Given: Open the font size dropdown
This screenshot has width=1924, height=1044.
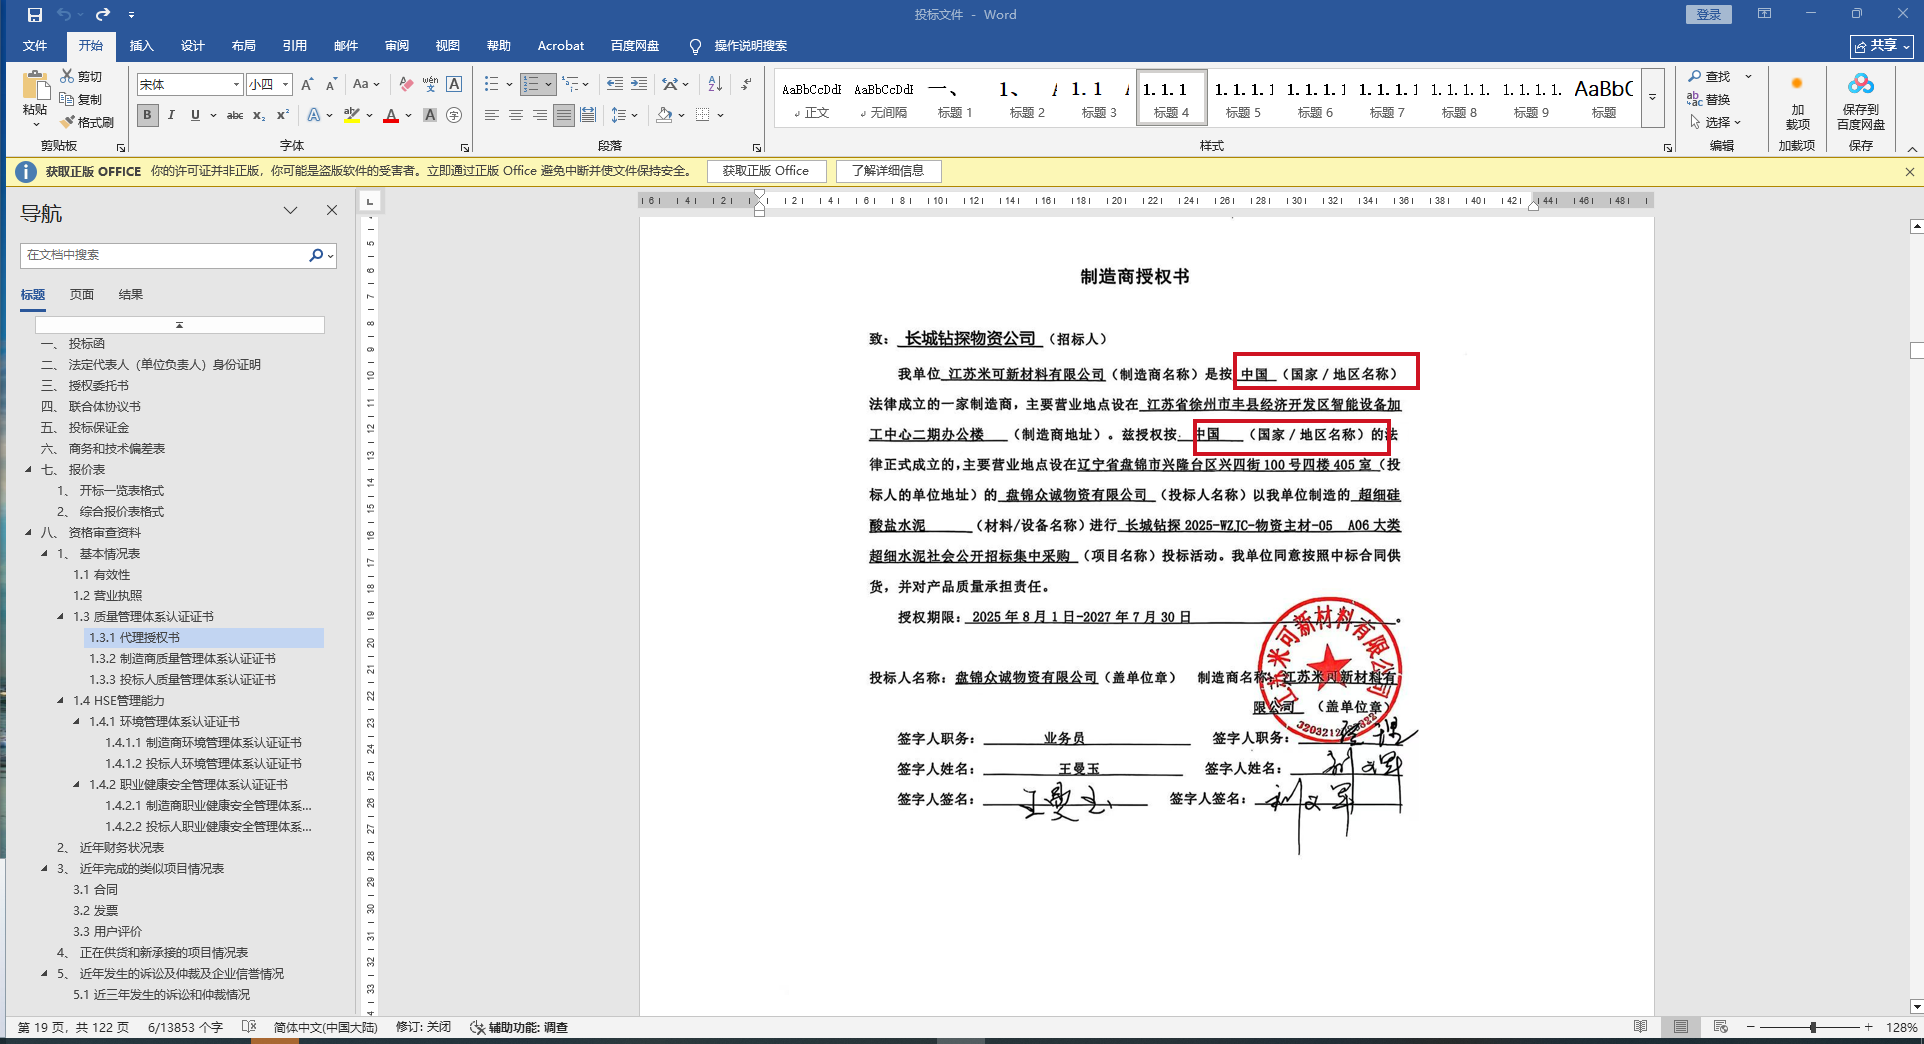Looking at the screenshot, I should click(285, 85).
